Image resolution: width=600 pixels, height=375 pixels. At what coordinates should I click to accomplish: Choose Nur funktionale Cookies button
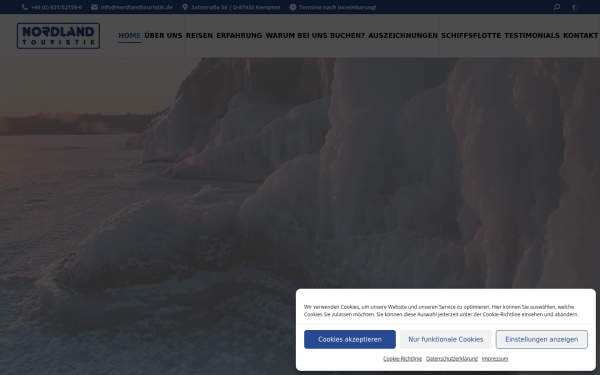[446, 339]
